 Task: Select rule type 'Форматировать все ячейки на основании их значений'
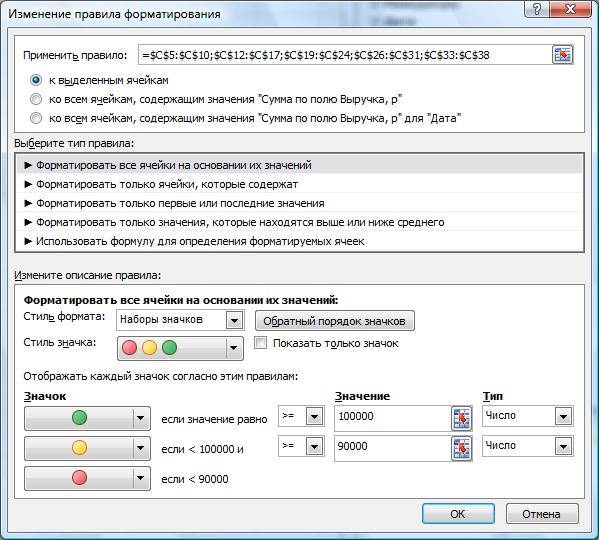click(x=299, y=165)
